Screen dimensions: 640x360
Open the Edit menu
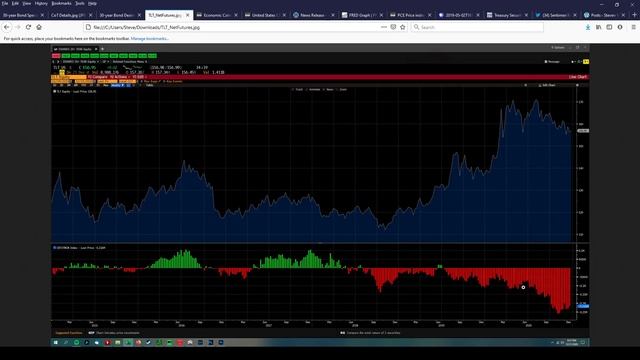pos(16,3)
